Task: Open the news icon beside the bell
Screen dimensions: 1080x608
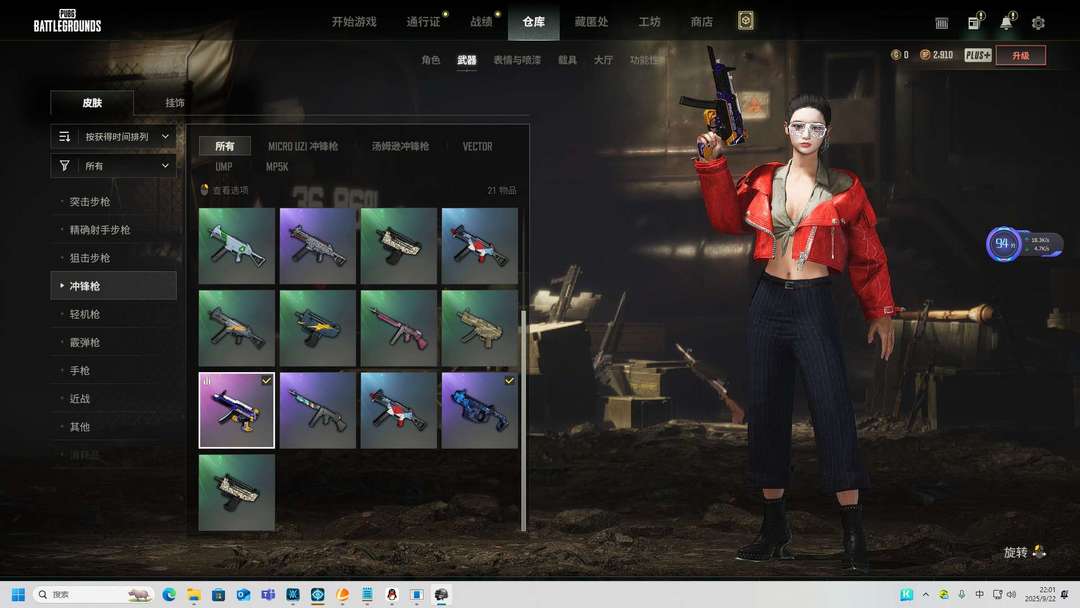Action: (974, 23)
